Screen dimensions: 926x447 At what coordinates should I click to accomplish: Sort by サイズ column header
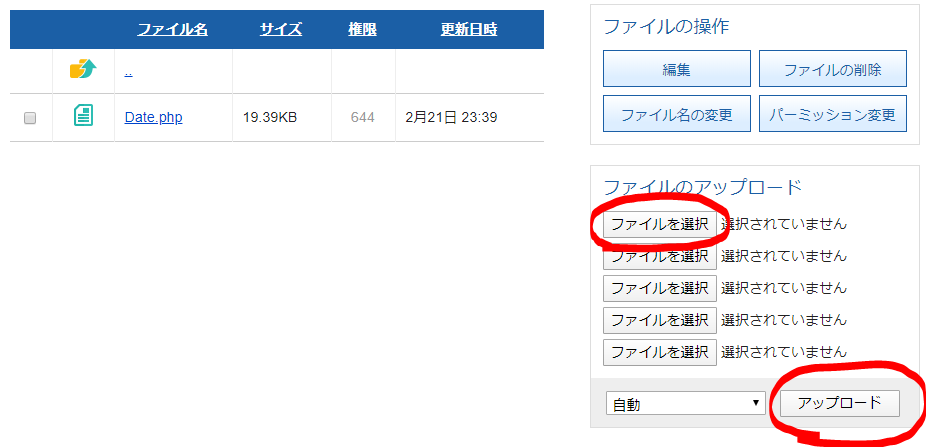click(x=281, y=30)
